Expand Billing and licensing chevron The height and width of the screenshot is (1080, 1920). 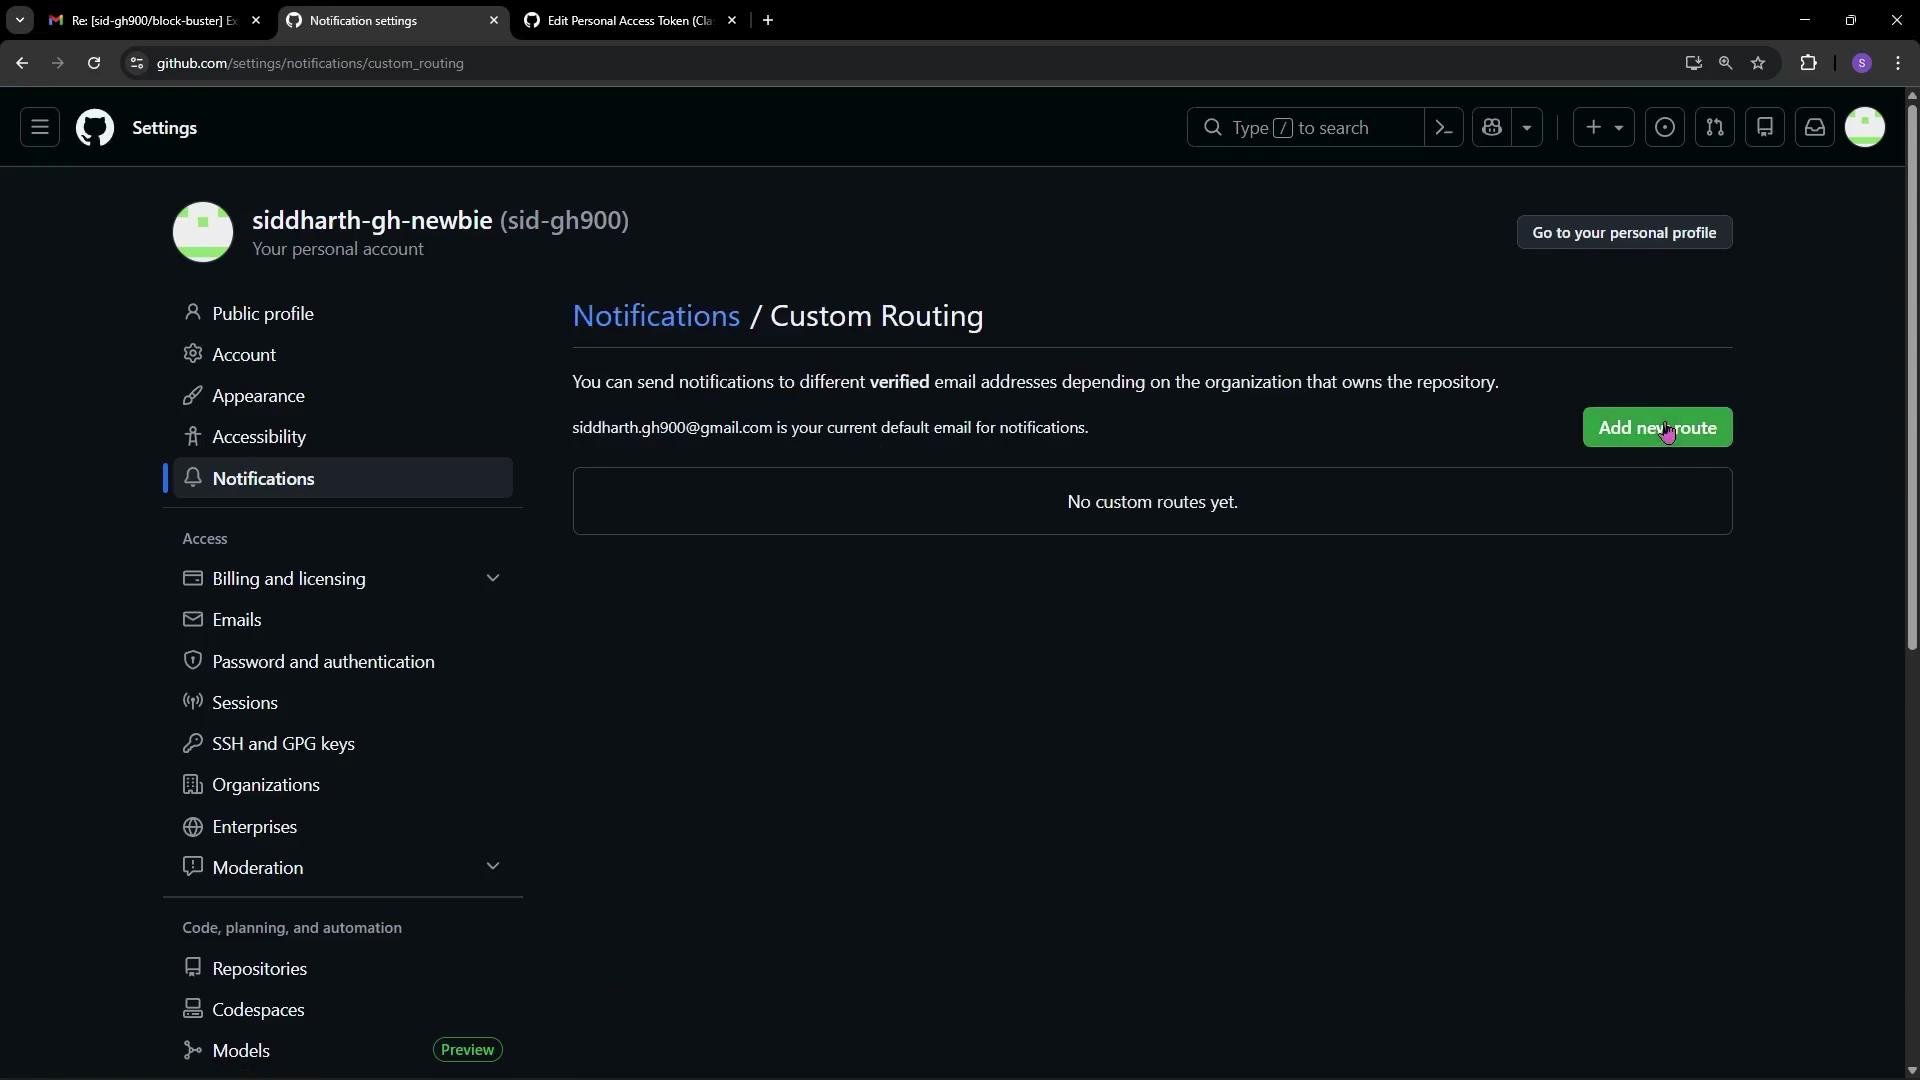click(x=492, y=579)
